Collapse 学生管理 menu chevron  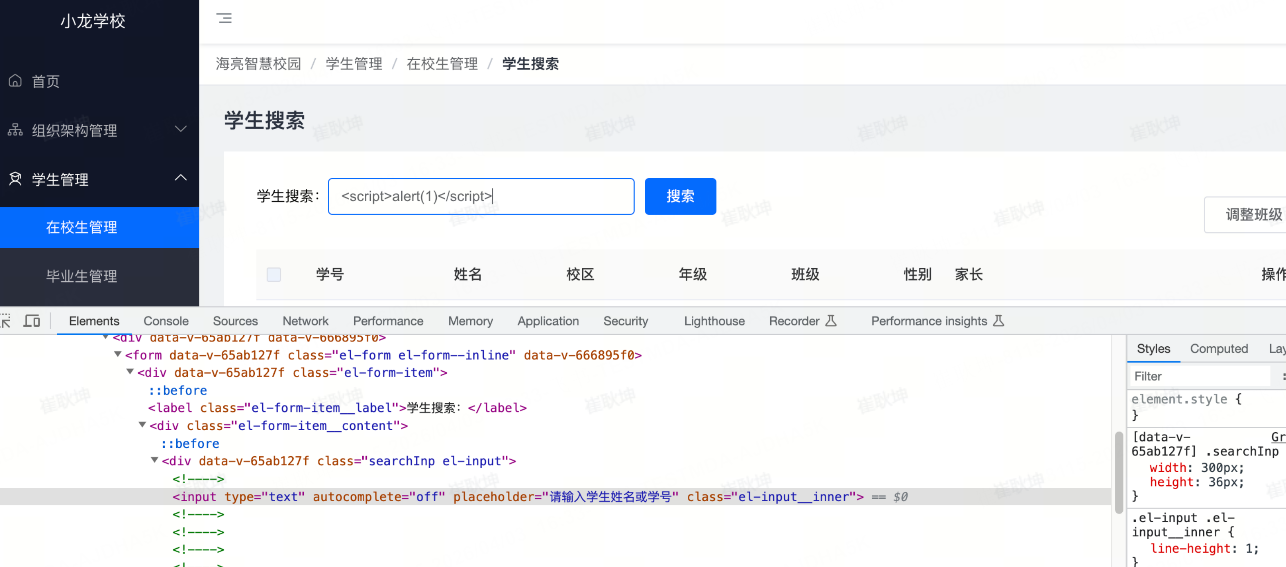point(181,178)
